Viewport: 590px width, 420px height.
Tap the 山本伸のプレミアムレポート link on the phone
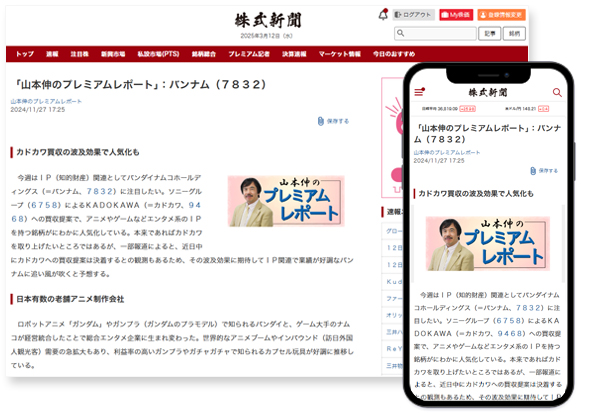click(447, 152)
